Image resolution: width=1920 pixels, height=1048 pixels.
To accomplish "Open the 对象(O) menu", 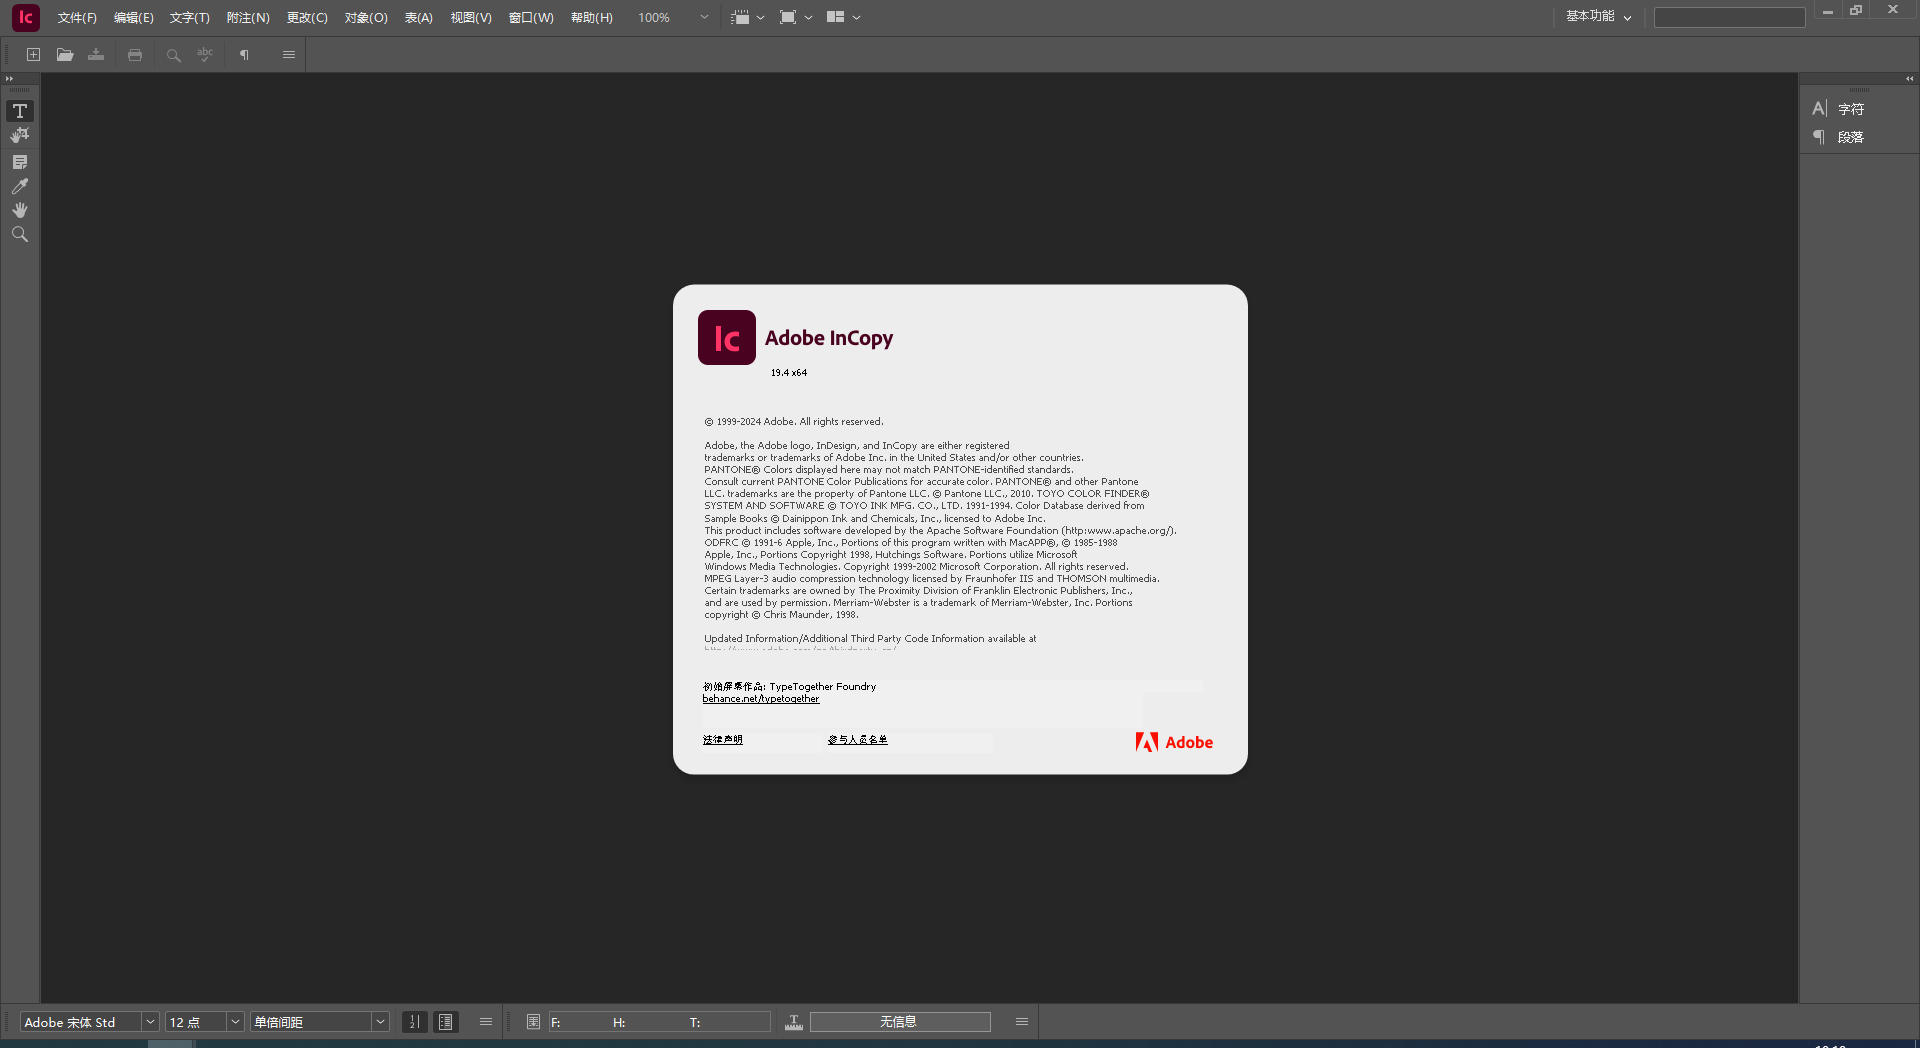I will coord(366,18).
